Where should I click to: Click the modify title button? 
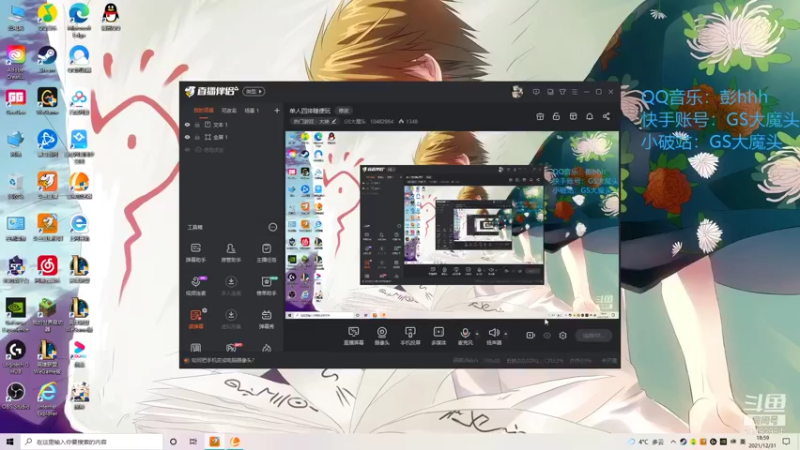(344, 111)
